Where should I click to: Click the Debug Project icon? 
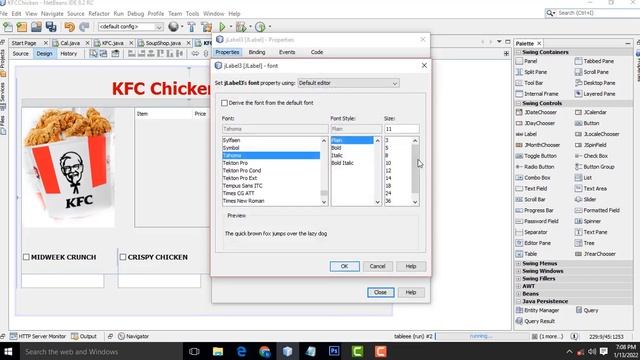(x=241, y=27)
